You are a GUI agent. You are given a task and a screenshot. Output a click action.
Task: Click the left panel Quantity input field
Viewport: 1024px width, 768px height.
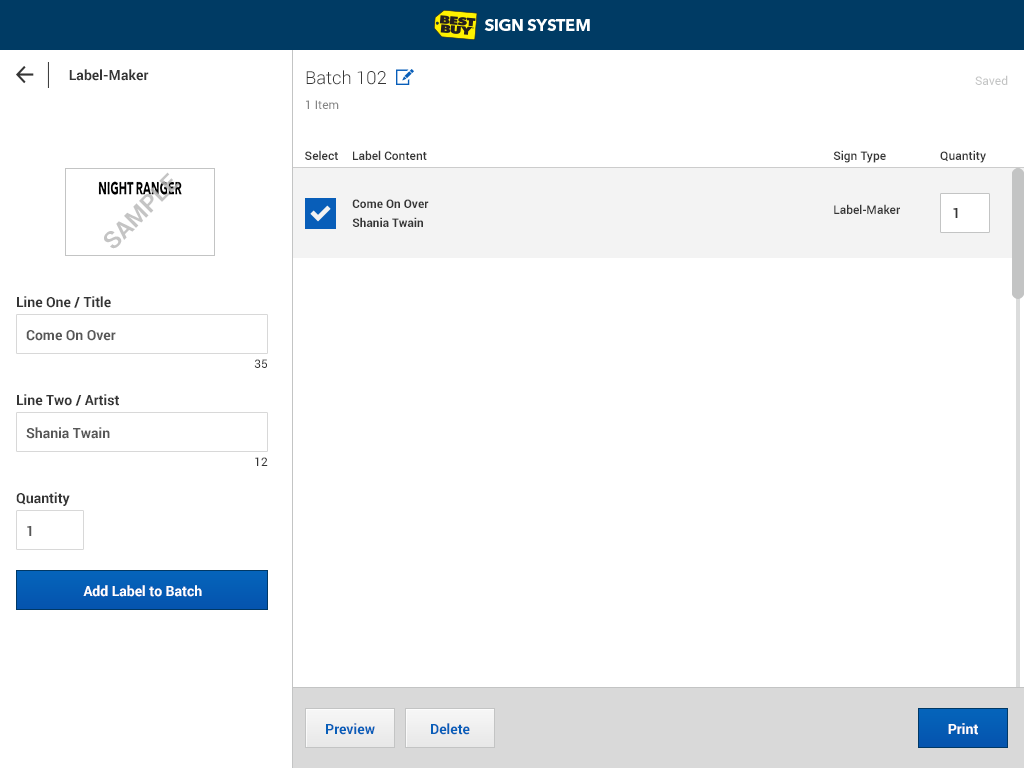(50, 530)
